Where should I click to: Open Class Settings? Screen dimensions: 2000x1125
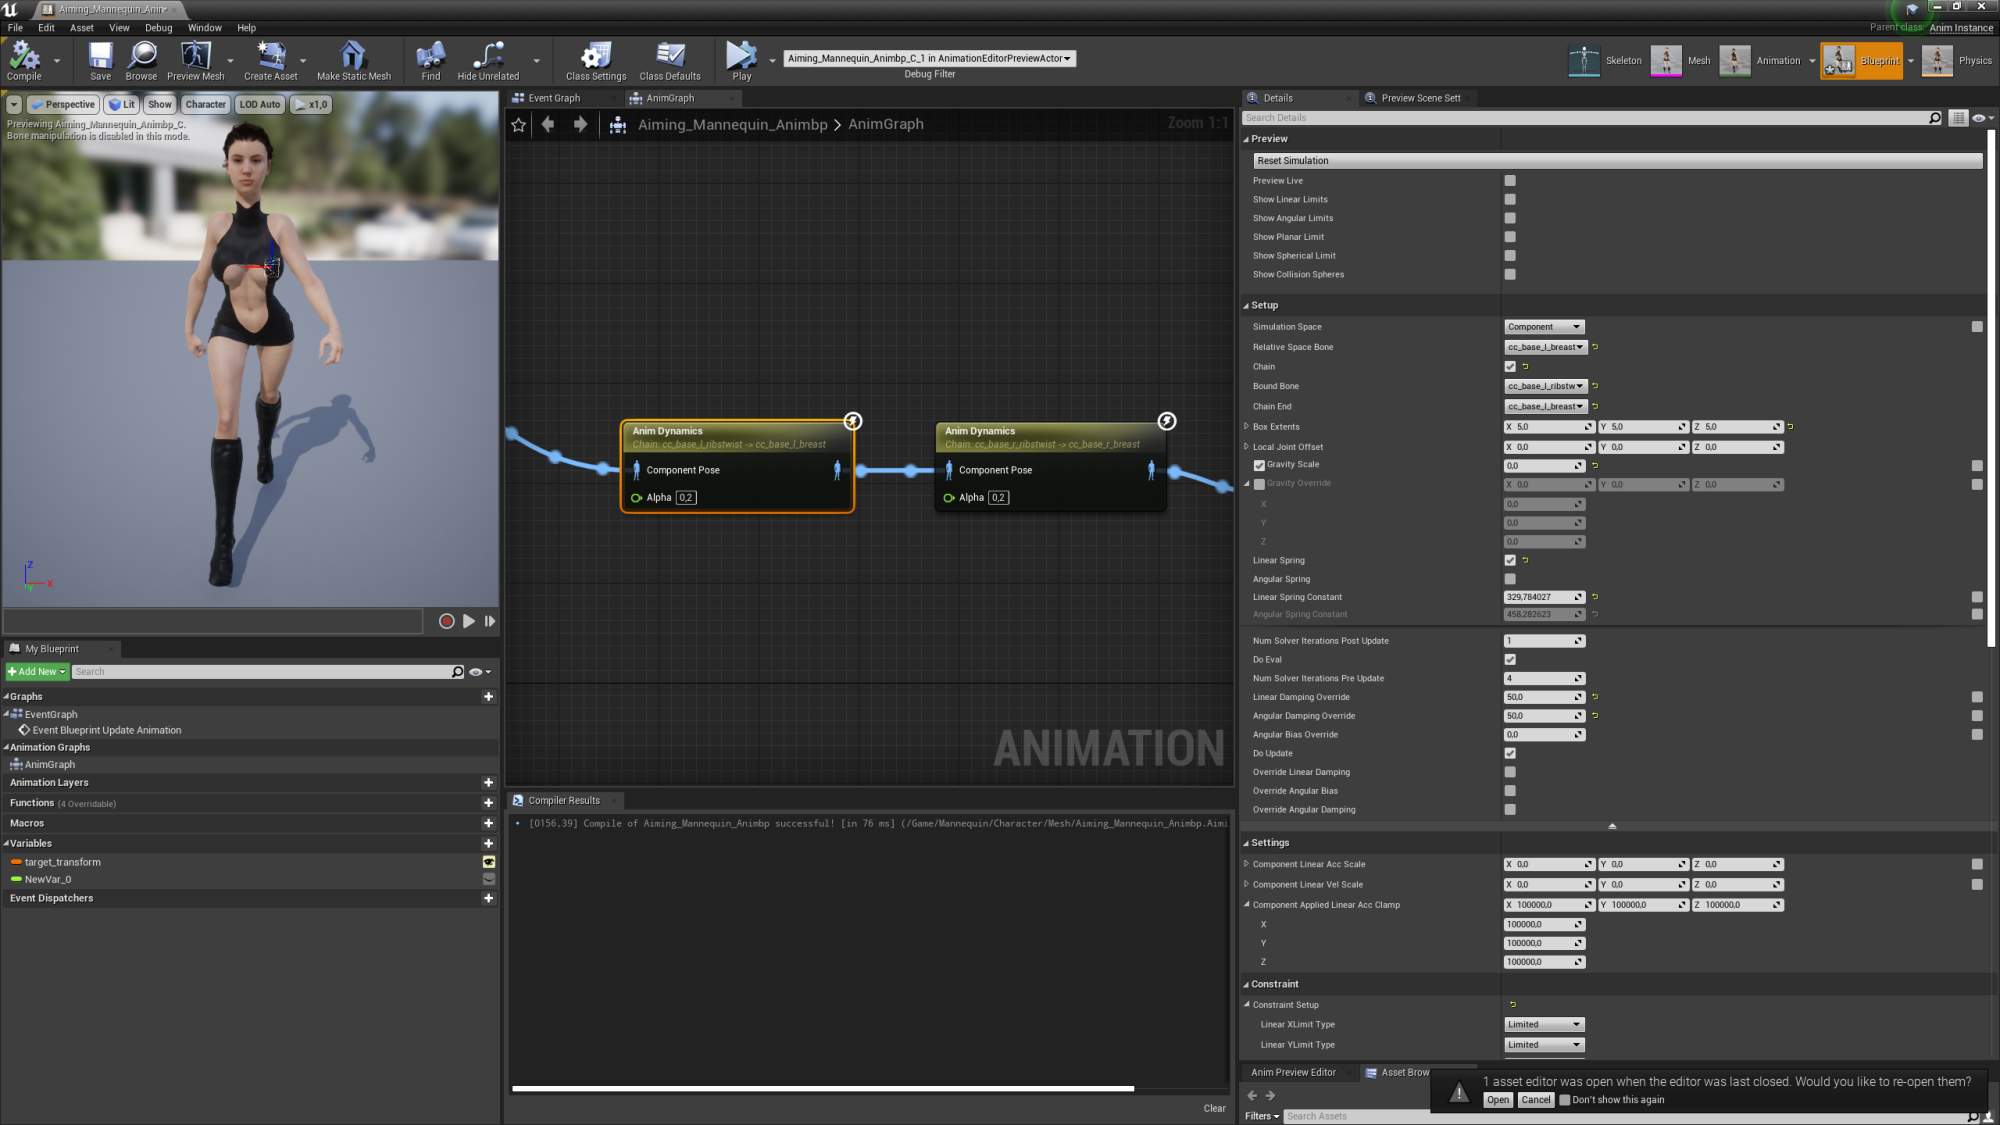596,60
